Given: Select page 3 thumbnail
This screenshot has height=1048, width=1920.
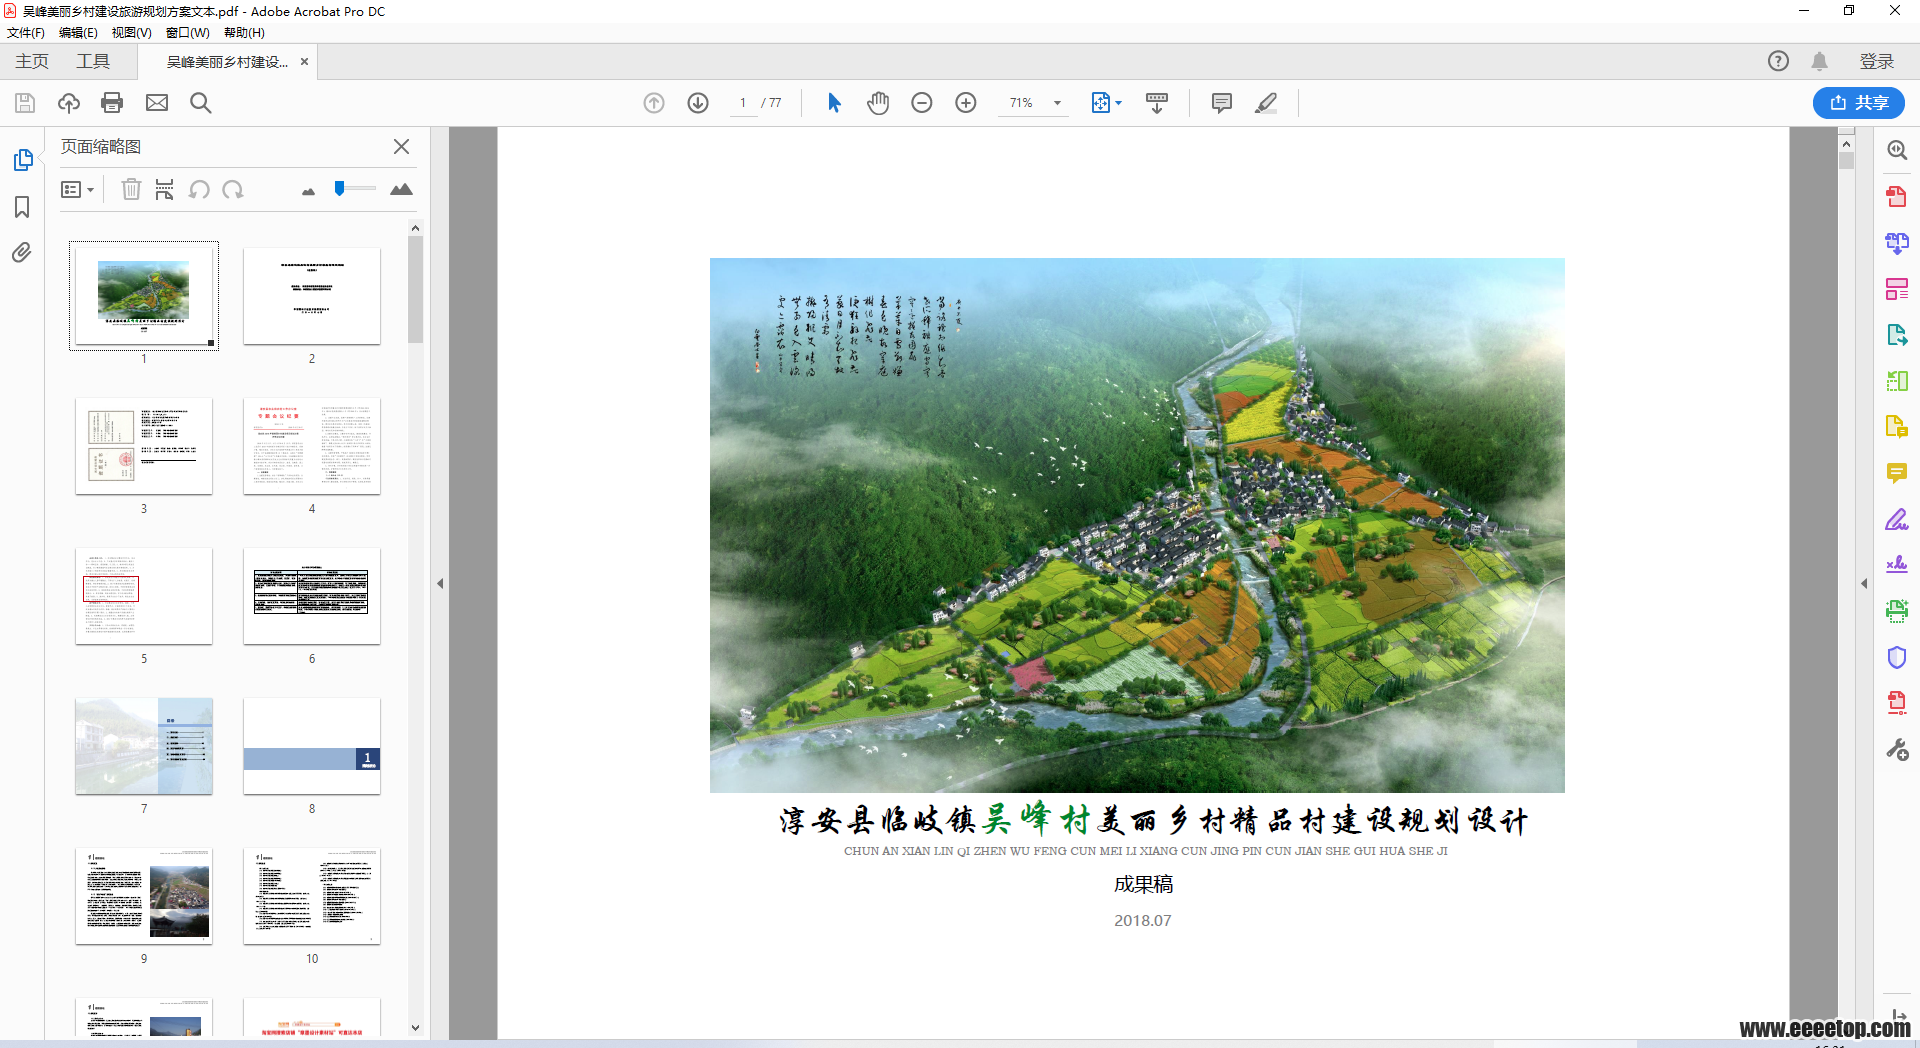Looking at the screenshot, I should [144, 446].
